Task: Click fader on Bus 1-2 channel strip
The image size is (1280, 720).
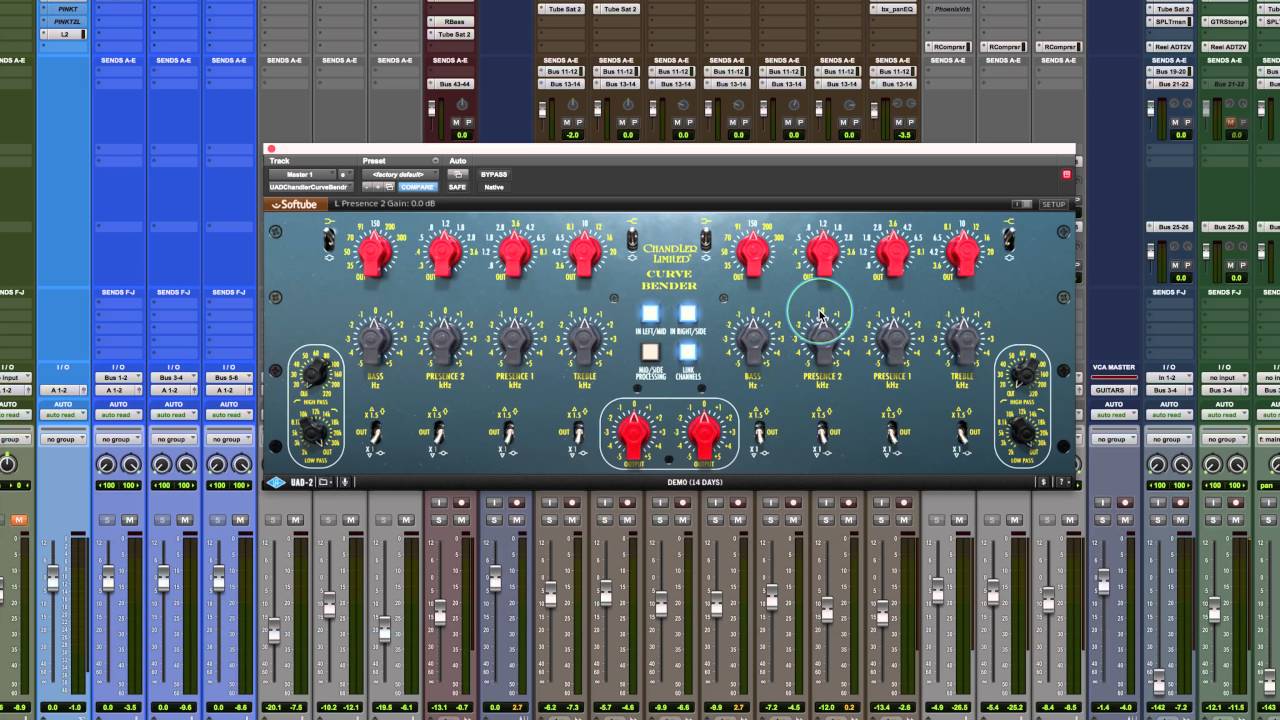Action: click(108, 578)
